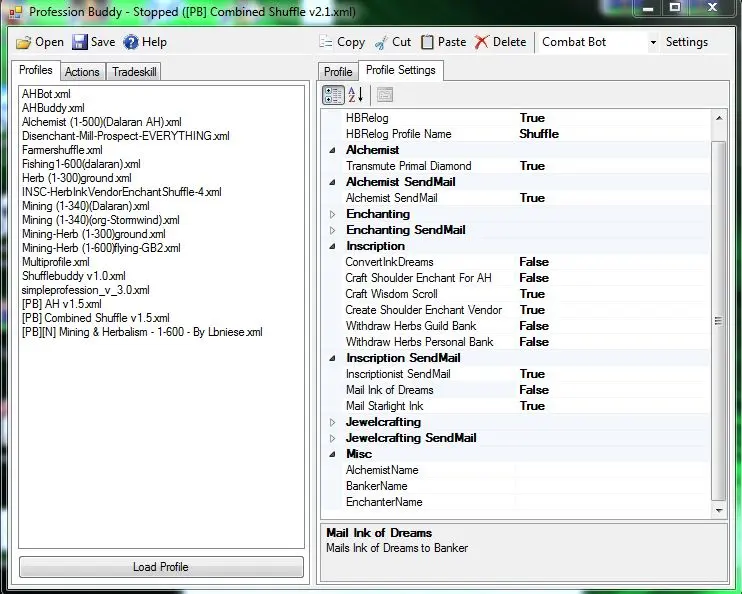Open Help via the question mark icon
This screenshot has width=742, height=594.
coord(131,42)
